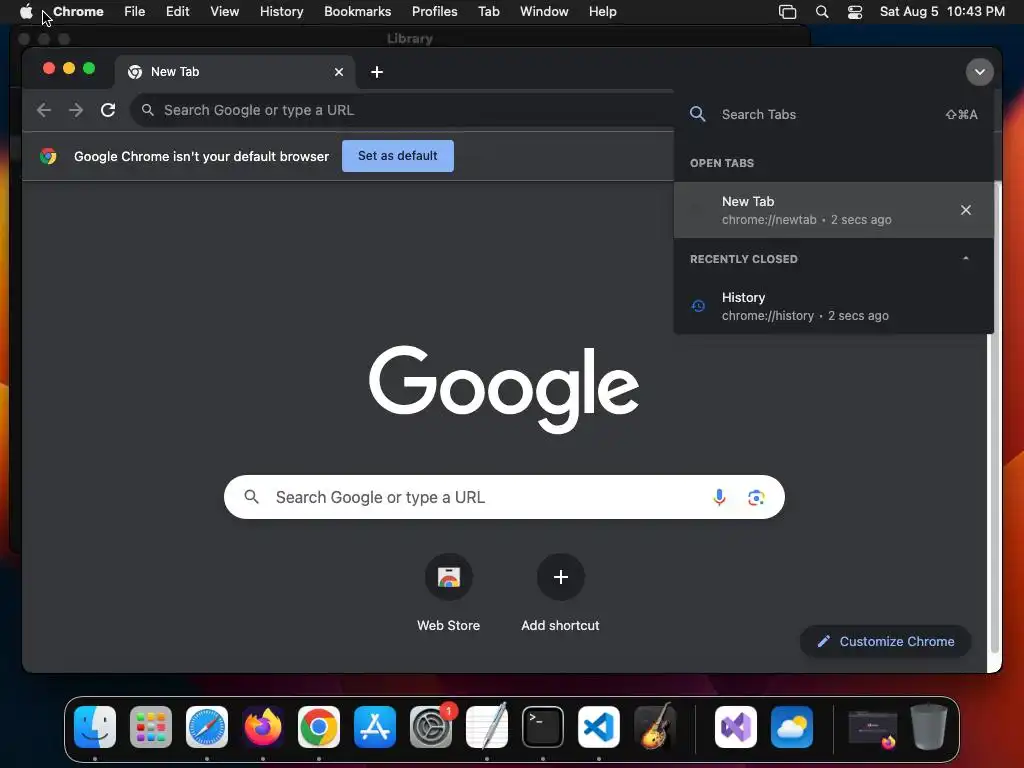Open the Window menu
The image size is (1024, 768).
[544, 12]
